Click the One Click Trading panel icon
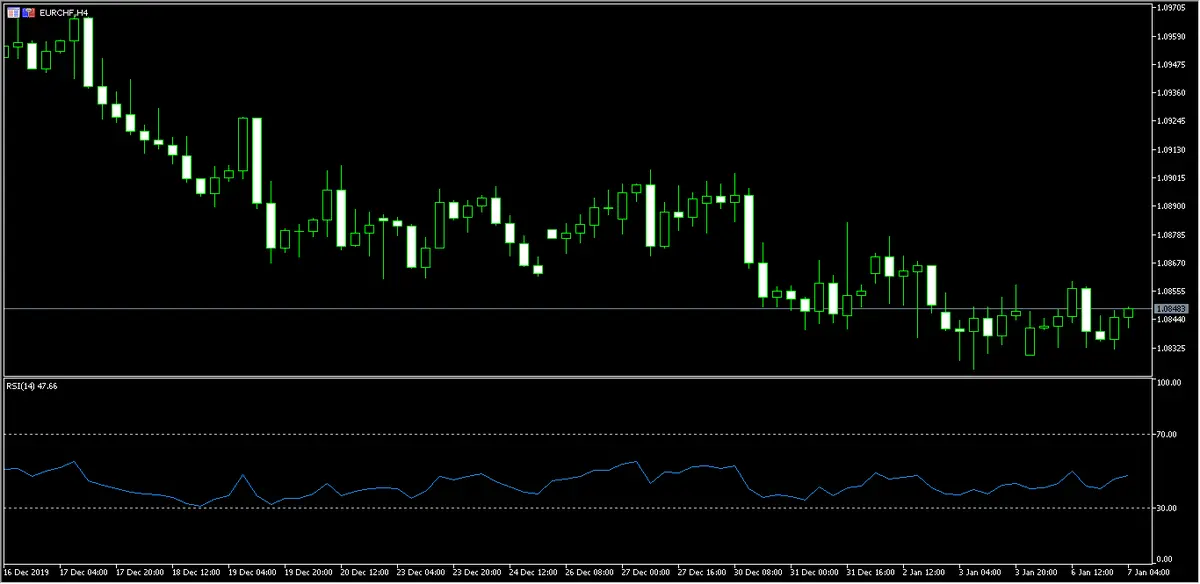The width and height of the screenshot is (1200, 584). (13, 11)
